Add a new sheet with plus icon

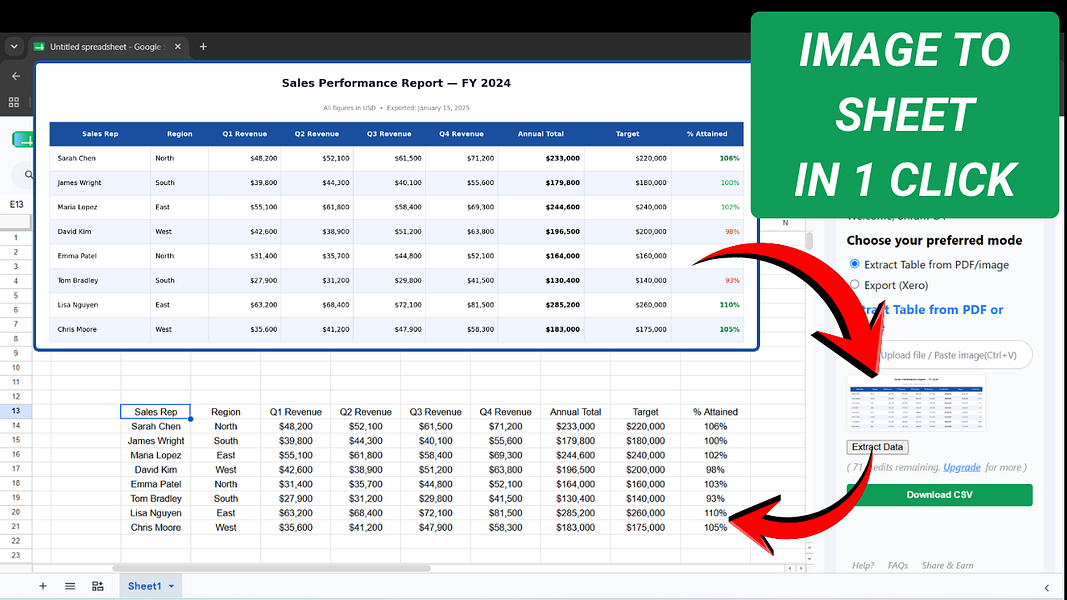(x=42, y=586)
